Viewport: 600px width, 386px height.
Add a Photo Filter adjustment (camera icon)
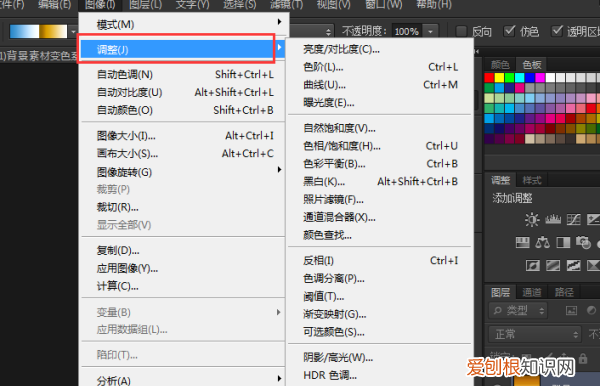point(583,243)
